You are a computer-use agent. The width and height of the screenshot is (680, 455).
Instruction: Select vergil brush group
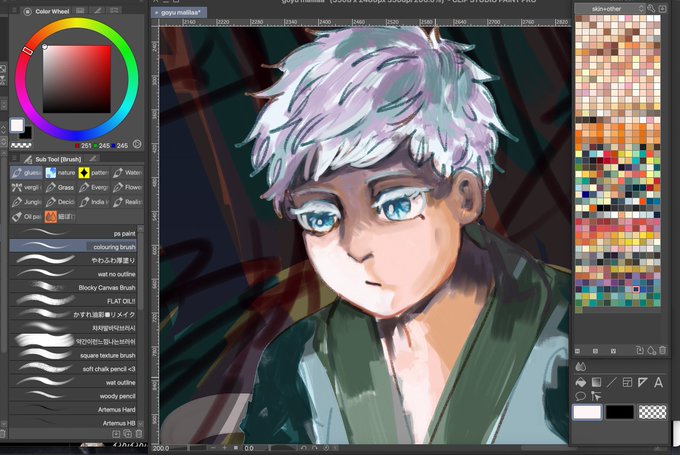(x=26, y=187)
